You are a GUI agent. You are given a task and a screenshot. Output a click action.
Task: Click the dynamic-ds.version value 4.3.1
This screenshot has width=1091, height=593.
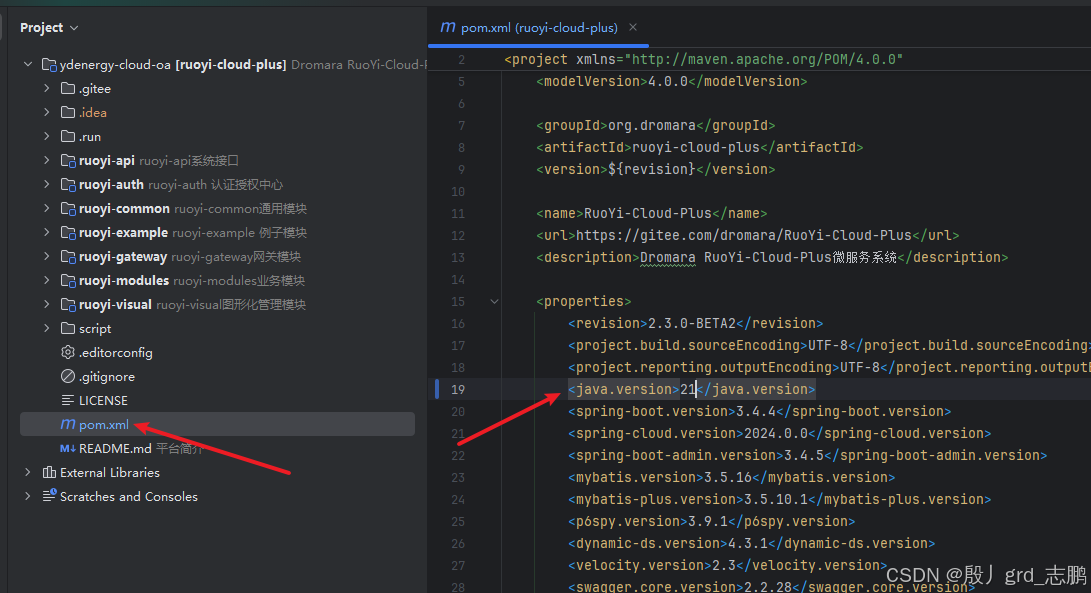[748, 543]
